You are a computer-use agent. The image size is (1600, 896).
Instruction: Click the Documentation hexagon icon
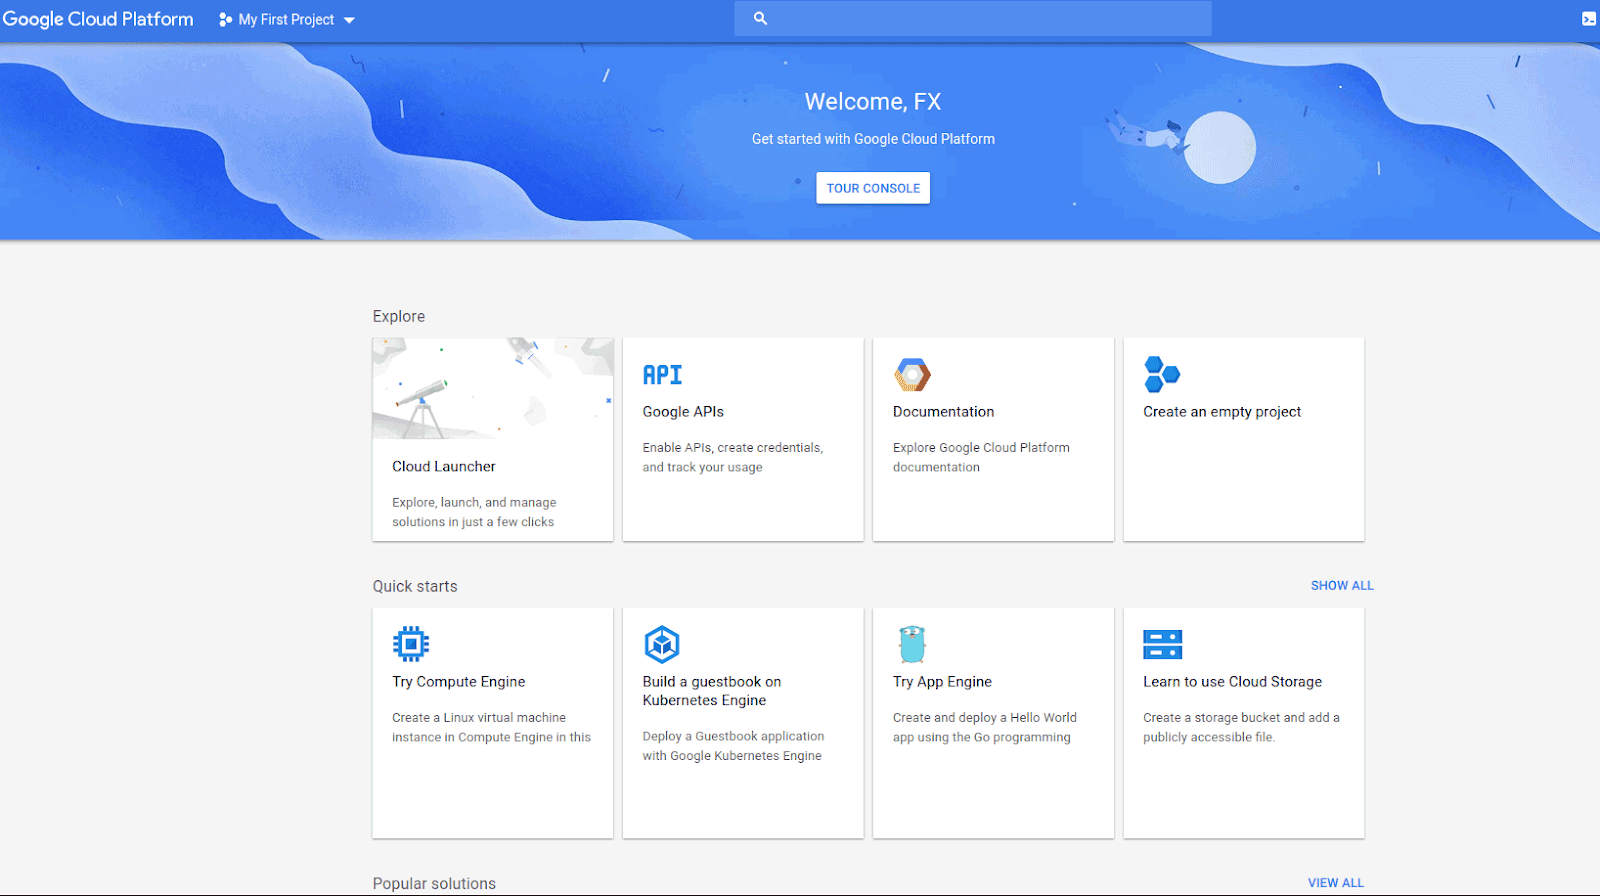click(912, 375)
